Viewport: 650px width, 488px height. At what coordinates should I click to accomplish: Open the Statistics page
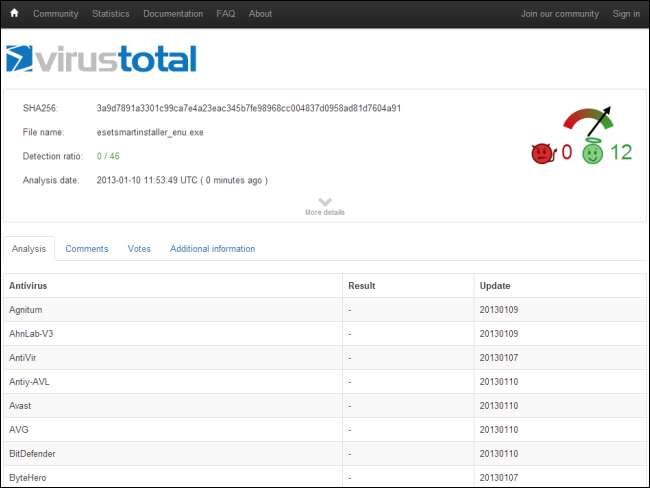(x=111, y=14)
